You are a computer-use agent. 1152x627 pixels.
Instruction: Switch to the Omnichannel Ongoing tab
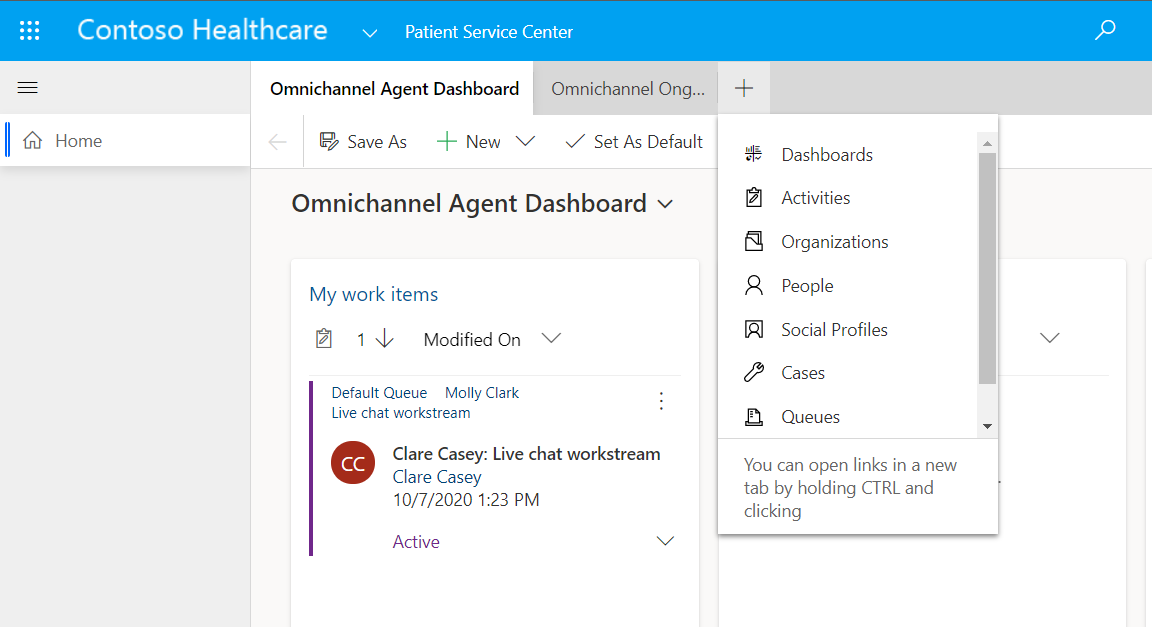[627, 89]
